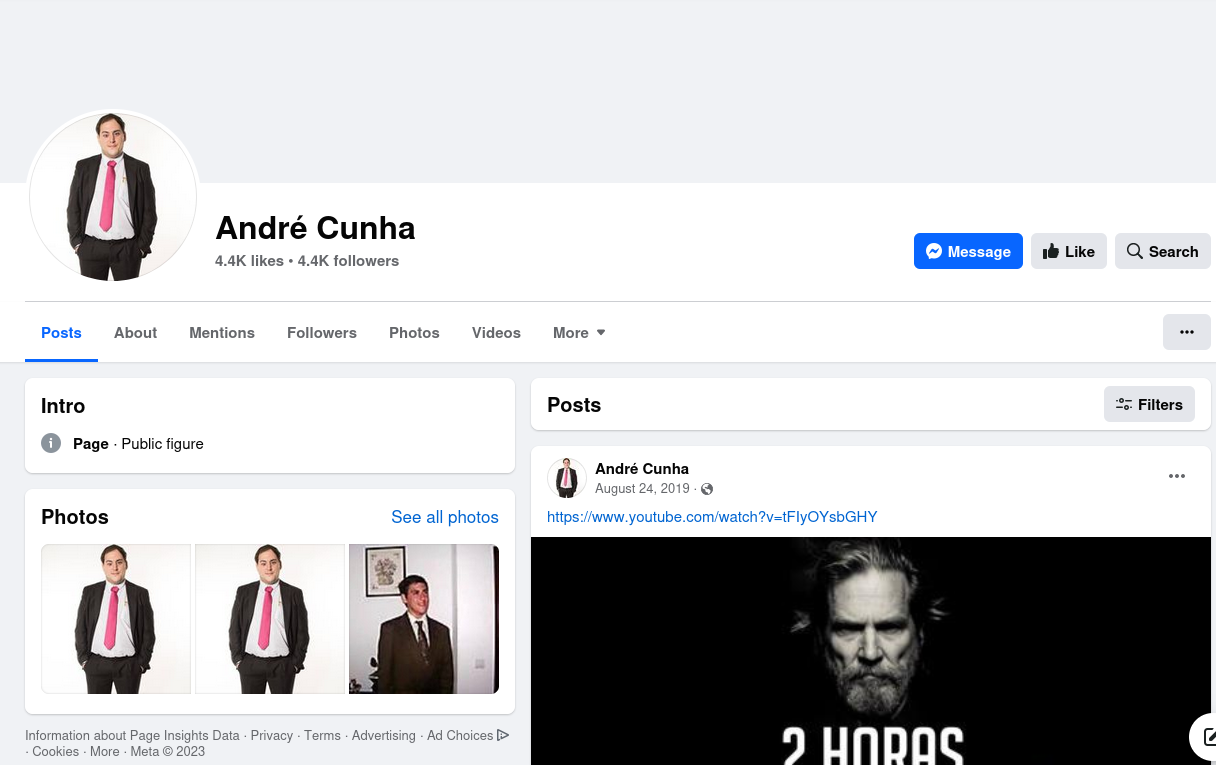Click See all photos link
This screenshot has height=765, width=1216.
(444, 517)
